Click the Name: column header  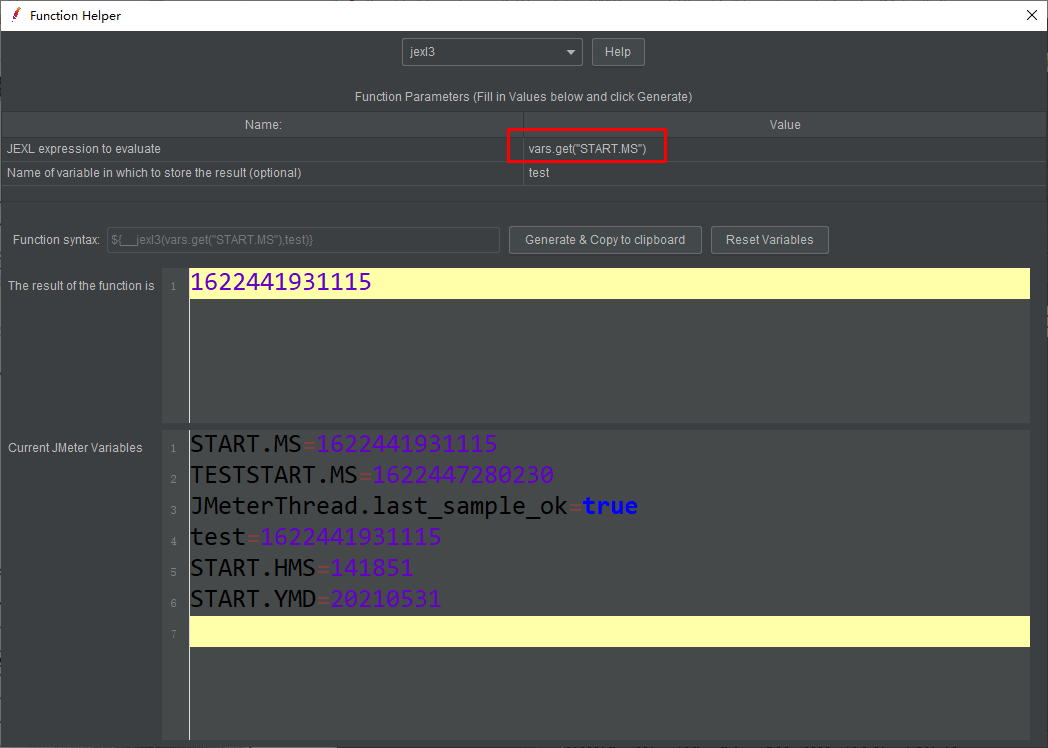[x=263, y=125]
